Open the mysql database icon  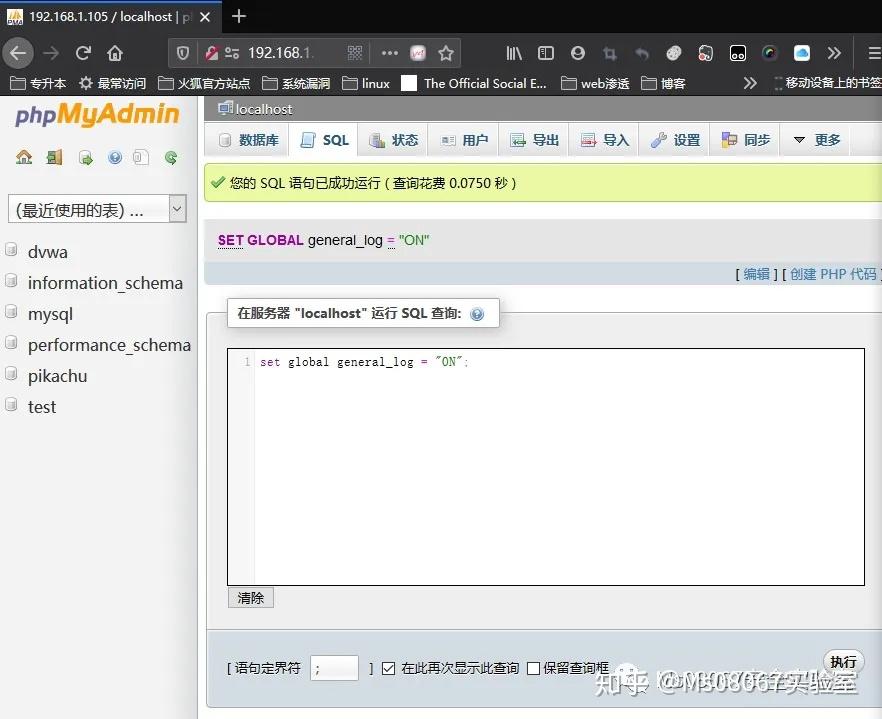pyautogui.click(x=11, y=312)
